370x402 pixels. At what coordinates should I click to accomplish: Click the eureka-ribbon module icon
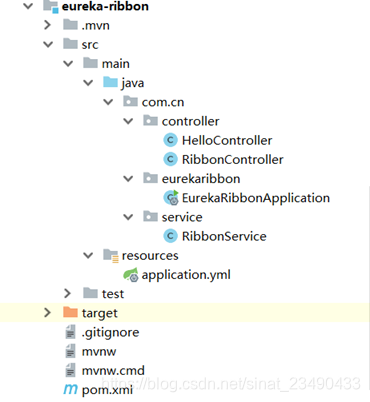pyautogui.click(x=51, y=6)
